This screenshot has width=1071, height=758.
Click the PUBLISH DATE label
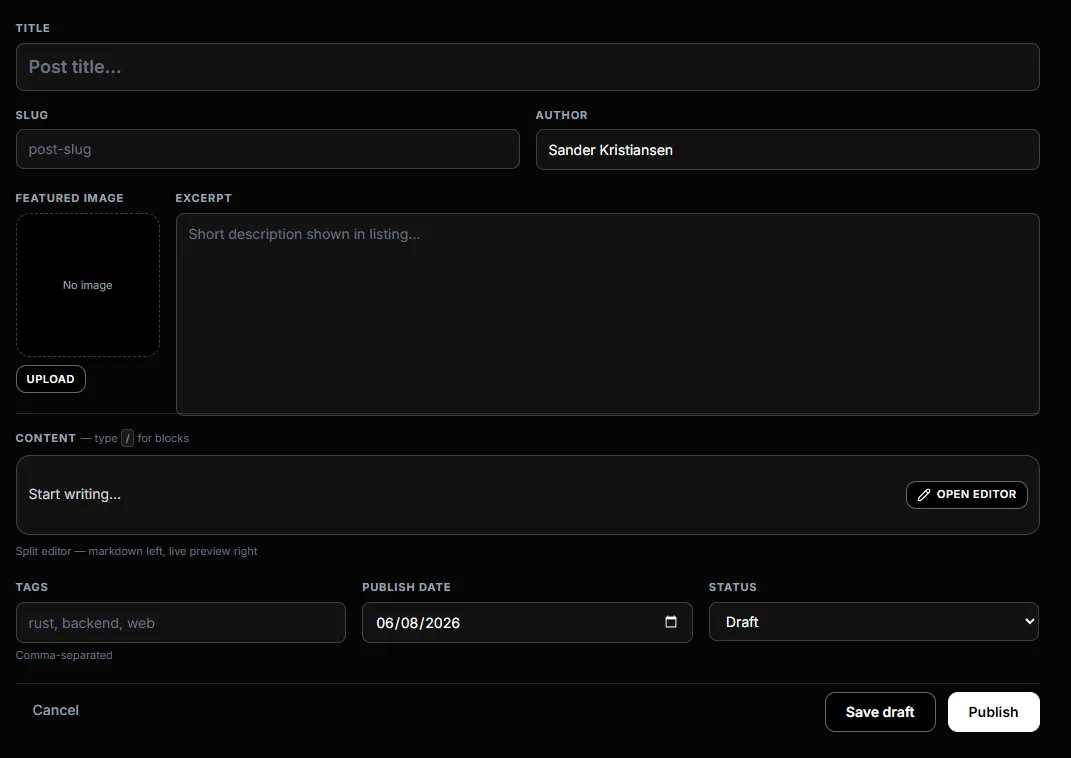(x=406, y=587)
